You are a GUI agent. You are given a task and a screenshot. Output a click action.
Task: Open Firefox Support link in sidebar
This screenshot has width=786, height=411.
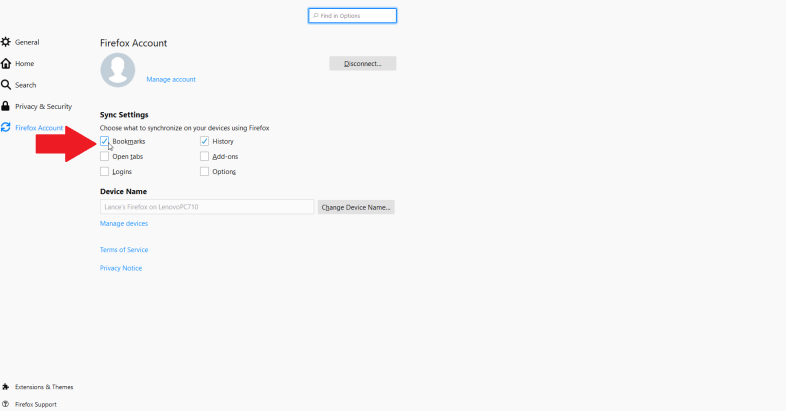tap(36, 404)
